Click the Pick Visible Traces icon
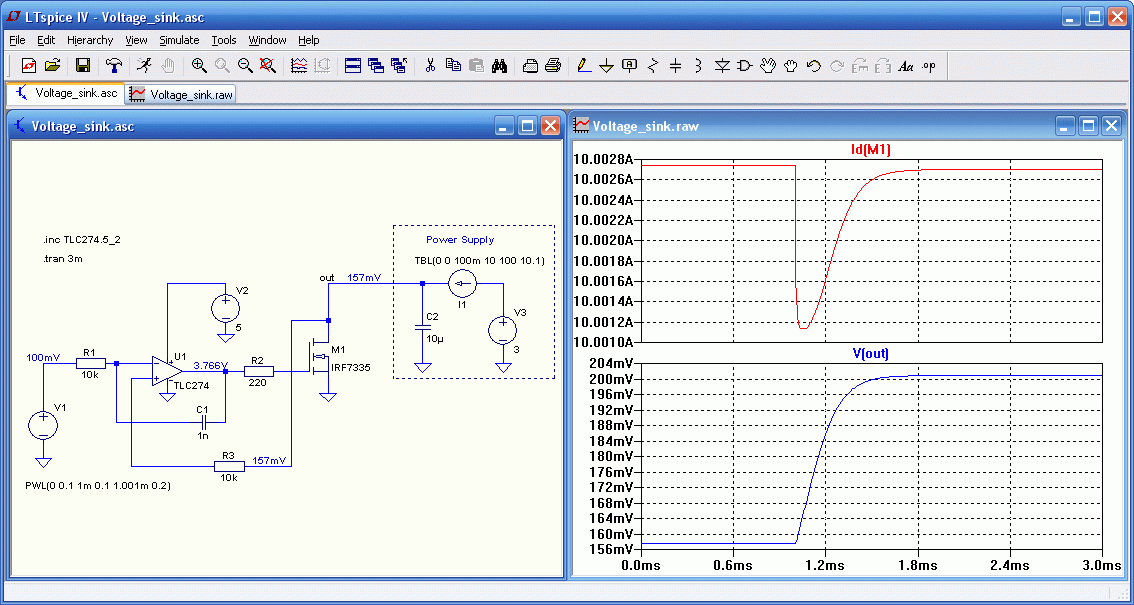This screenshot has height=605, width=1134. 299,66
